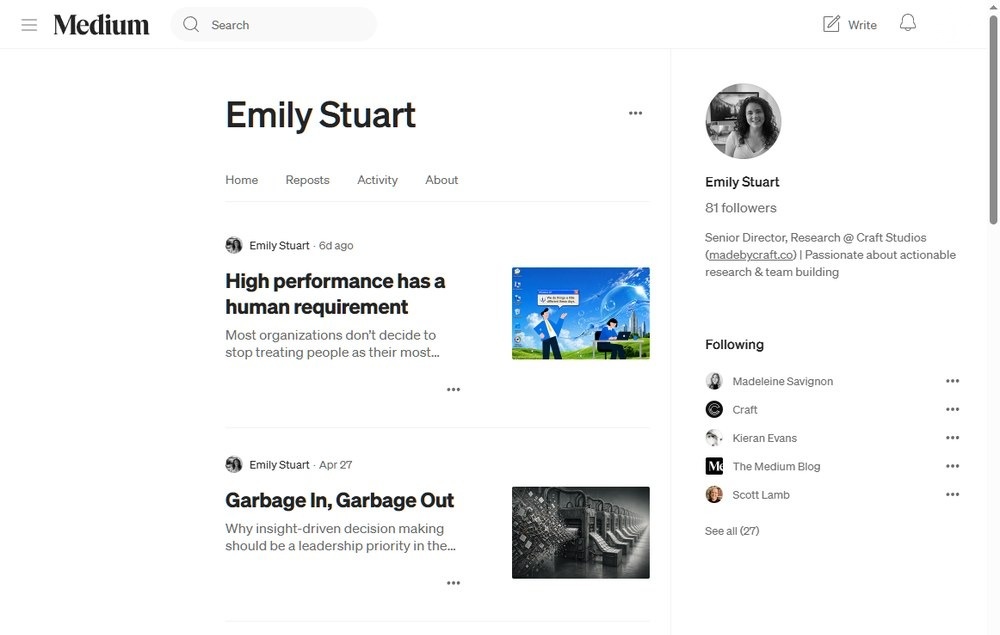Select author avatar on Apr 27 post

click(x=234, y=465)
